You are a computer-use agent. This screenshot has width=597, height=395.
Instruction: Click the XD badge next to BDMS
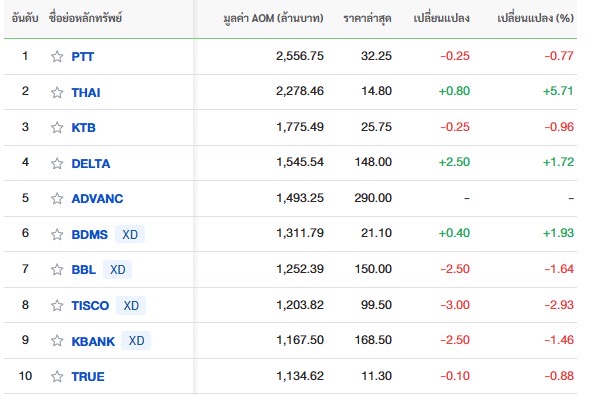coord(130,234)
